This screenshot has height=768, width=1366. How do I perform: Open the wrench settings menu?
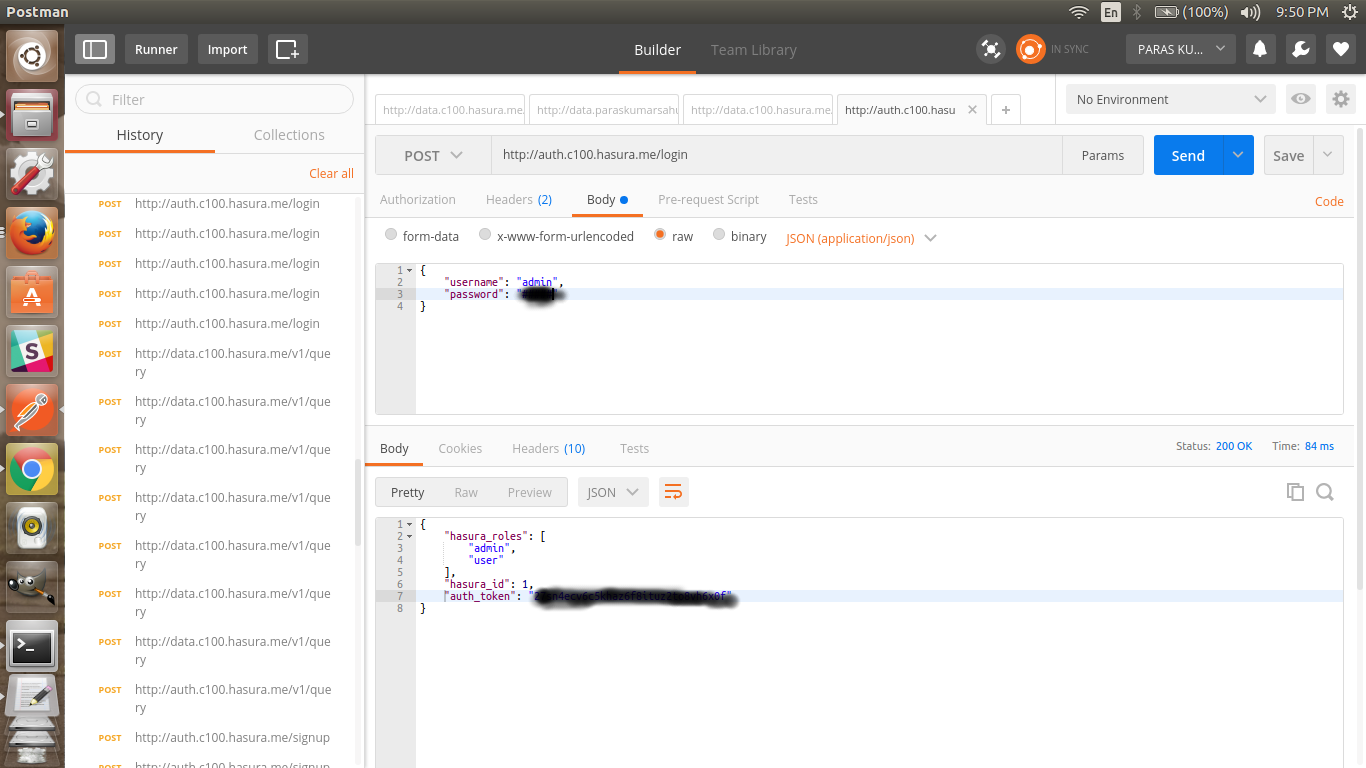pos(1300,49)
